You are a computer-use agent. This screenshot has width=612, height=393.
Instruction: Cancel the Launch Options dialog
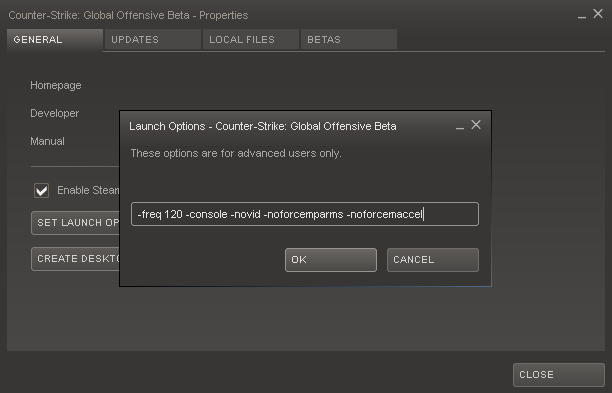click(x=433, y=260)
